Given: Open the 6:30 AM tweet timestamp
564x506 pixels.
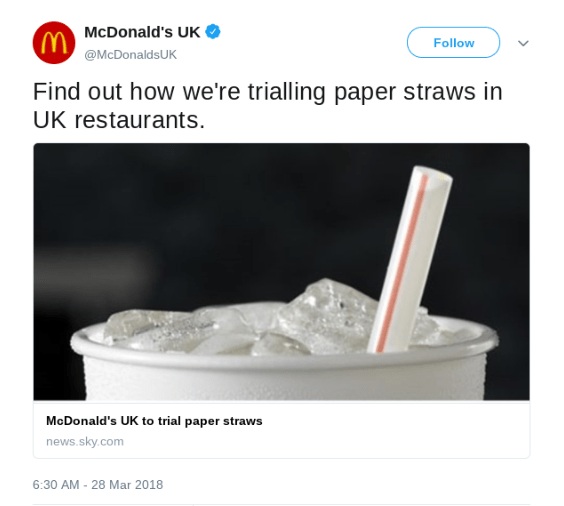Looking at the screenshot, I should point(56,484).
